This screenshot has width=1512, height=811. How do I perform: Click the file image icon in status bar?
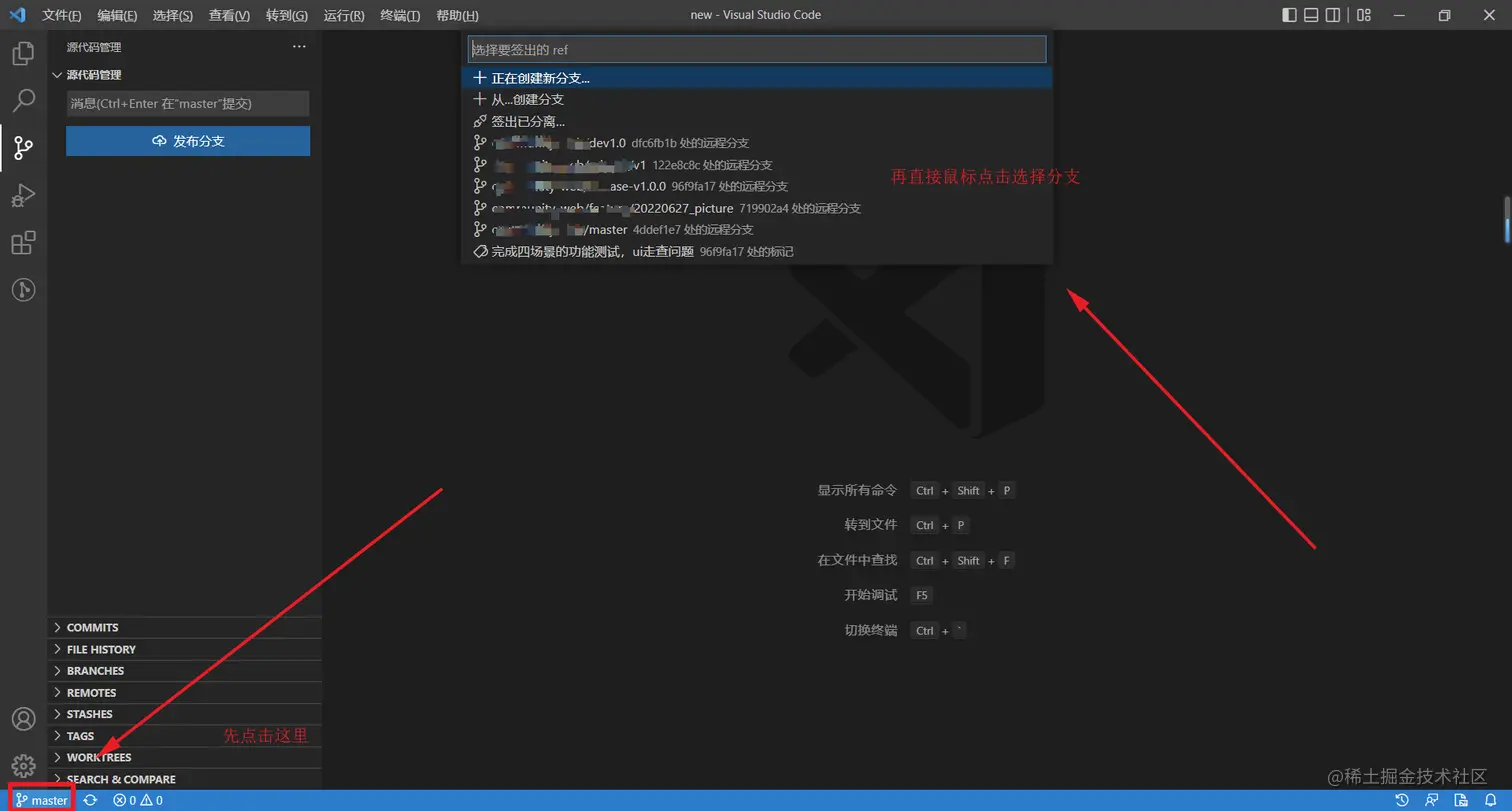tap(1462, 800)
